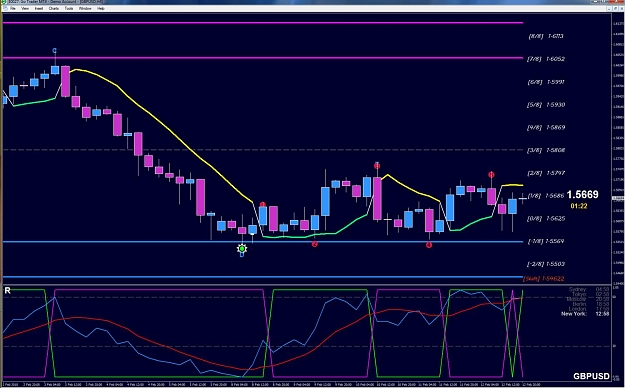The width and height of the screenshot is (625, 388).
Task: Open the Window menu
Action: point(85,8)
